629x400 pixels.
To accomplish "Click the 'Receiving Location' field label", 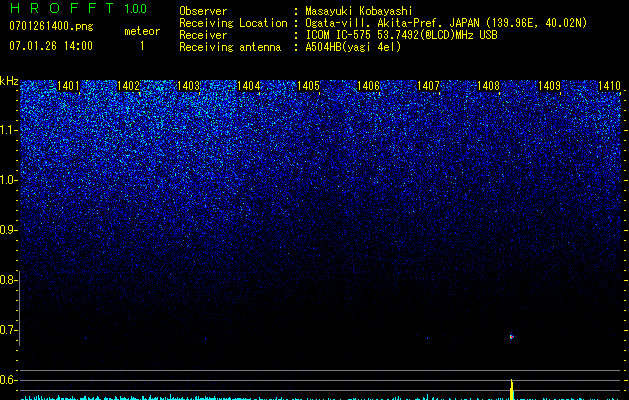I will click(x=233, y=23).
